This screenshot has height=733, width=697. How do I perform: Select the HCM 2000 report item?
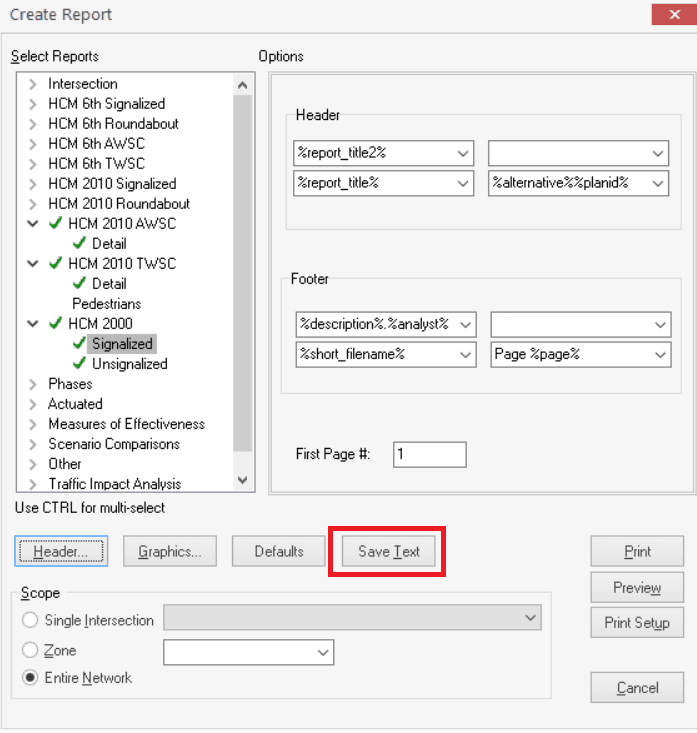click(101, 323)
